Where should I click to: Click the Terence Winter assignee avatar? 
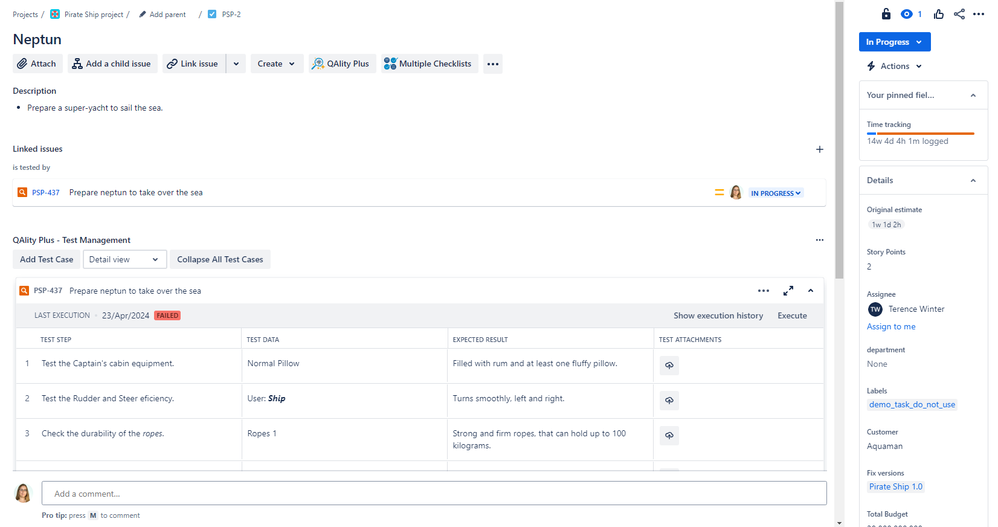tap(875, 309)
